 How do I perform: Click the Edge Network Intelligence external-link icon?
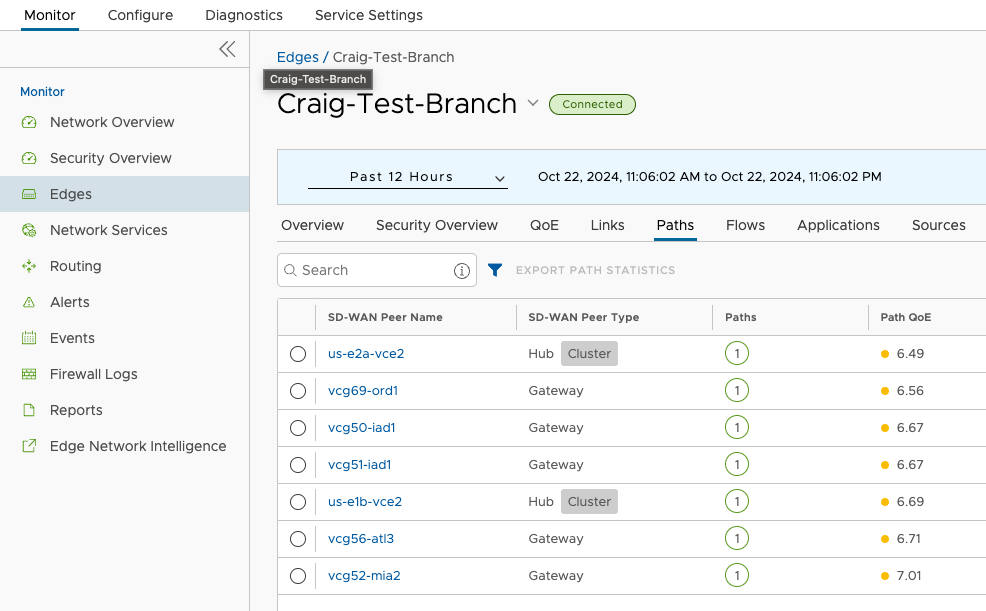tap(29, 446)
